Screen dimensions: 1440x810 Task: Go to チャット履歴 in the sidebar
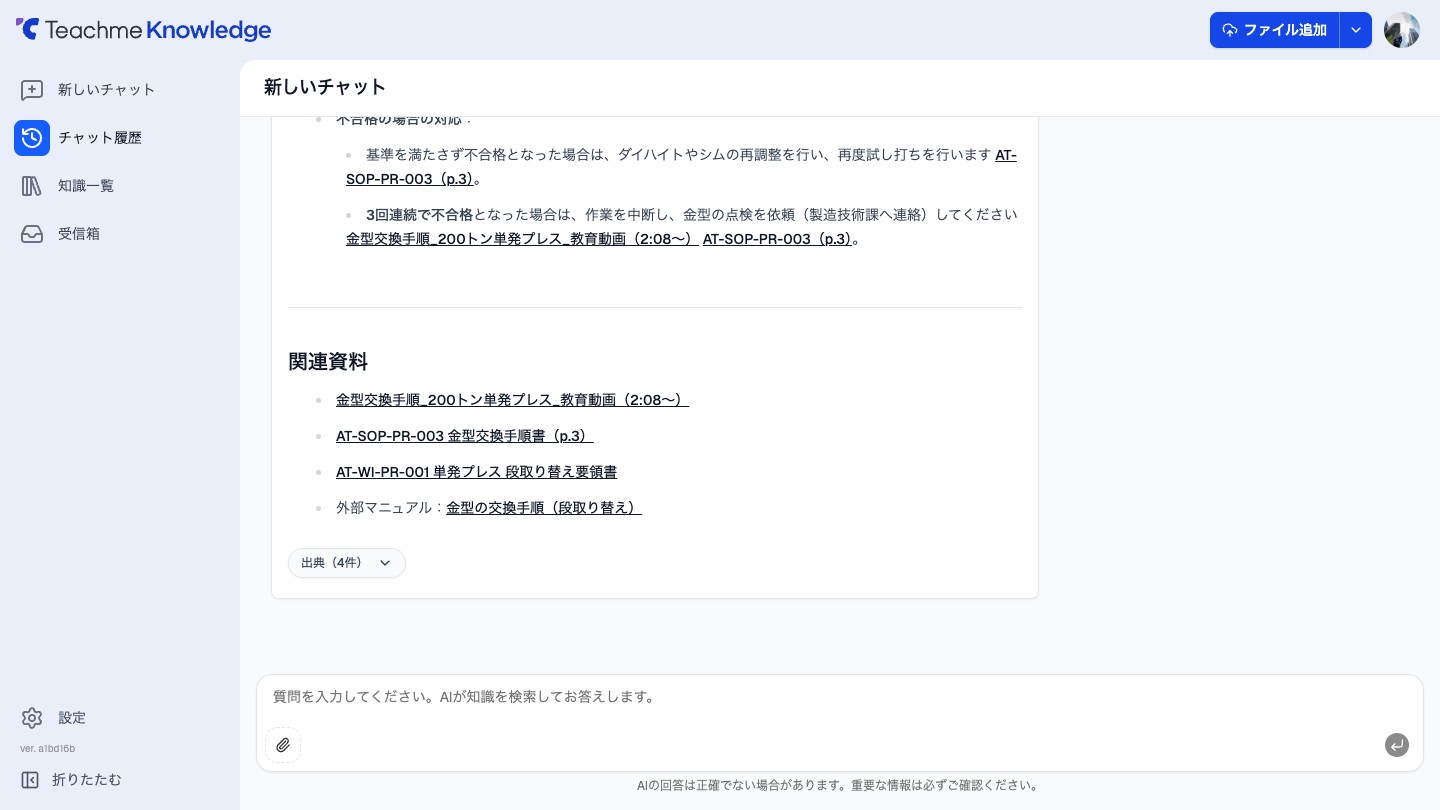(x=100, y=138)
